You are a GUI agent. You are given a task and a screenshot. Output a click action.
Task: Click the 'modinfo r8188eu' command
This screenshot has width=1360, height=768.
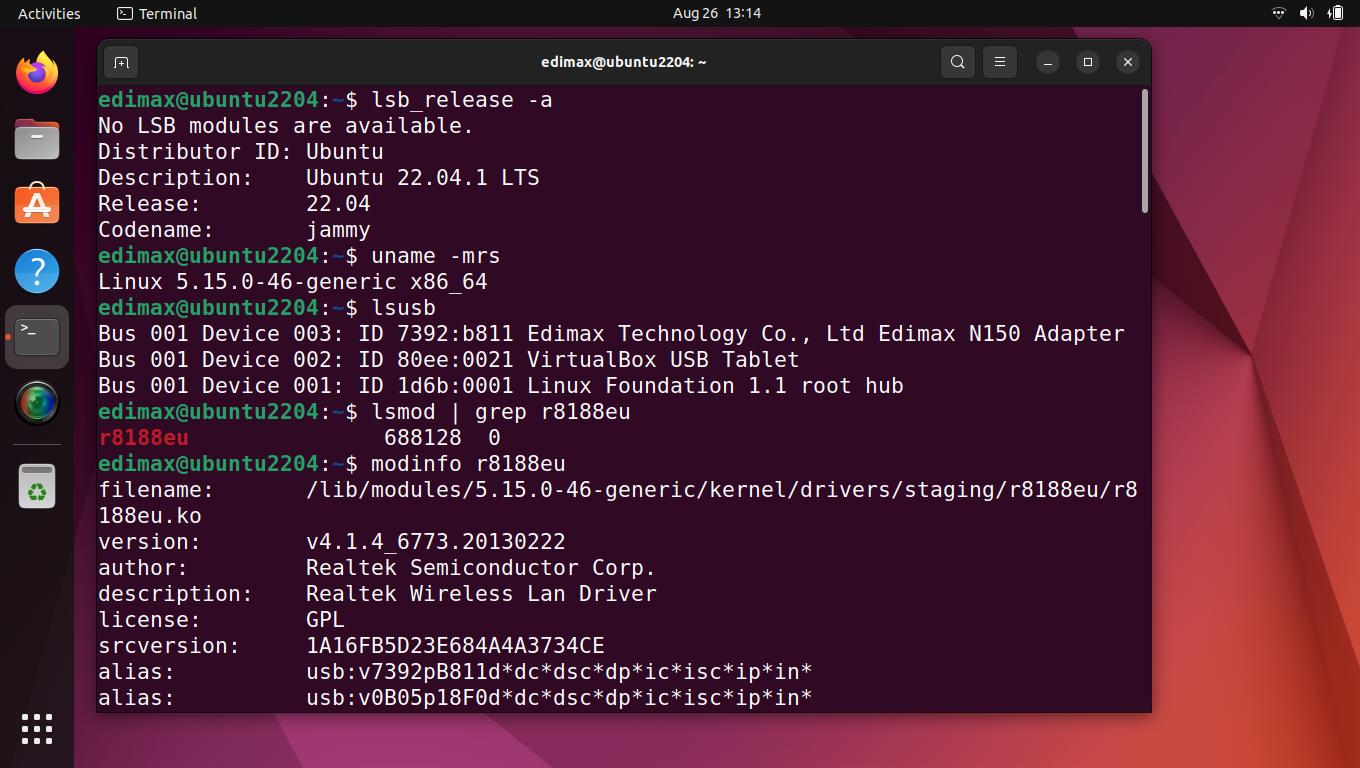(x=468, y=464)
